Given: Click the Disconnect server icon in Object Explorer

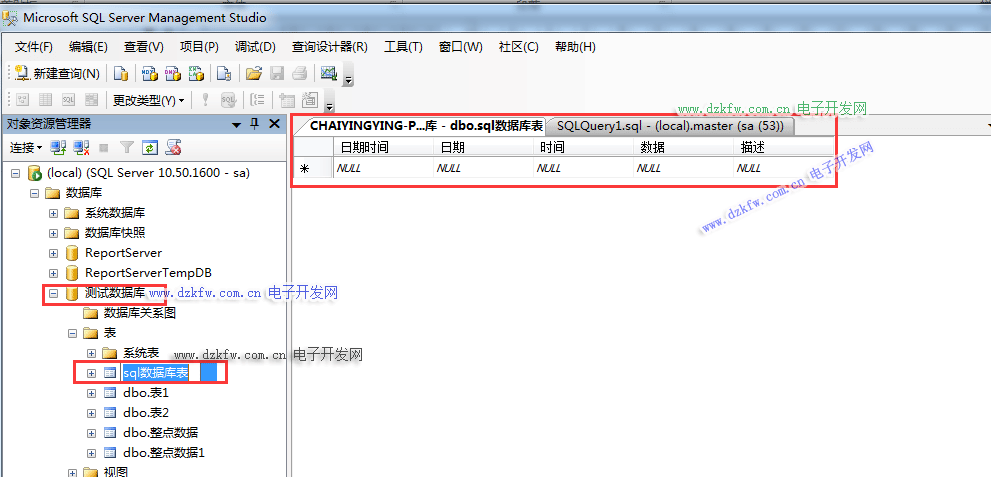Looking at the screenshot, I should 79,148.
